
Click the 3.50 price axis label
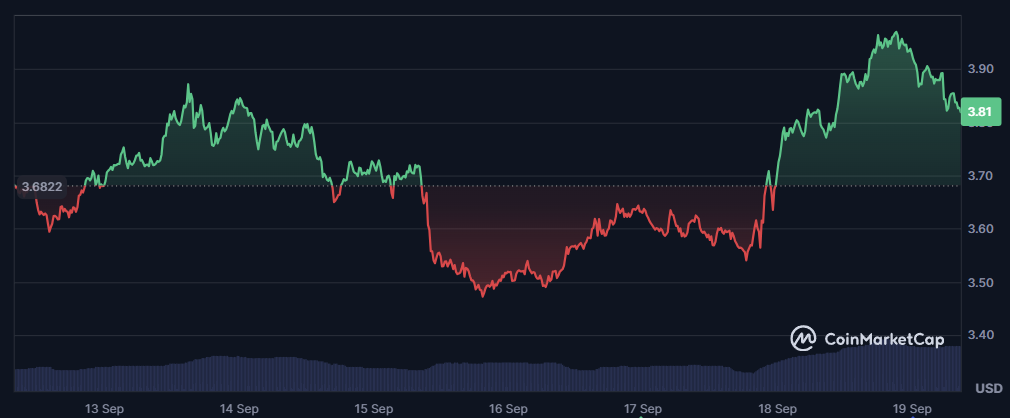pyautogui.click(x=980, y=282)
